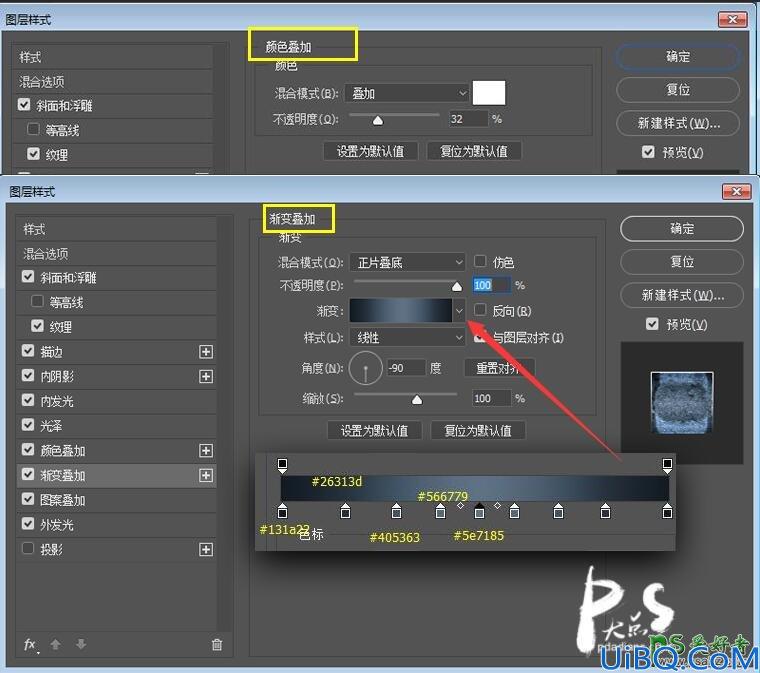760x673 pixels.
Task: Click 新建样式(W)... in the lower dialog
Action: point(682,295)
